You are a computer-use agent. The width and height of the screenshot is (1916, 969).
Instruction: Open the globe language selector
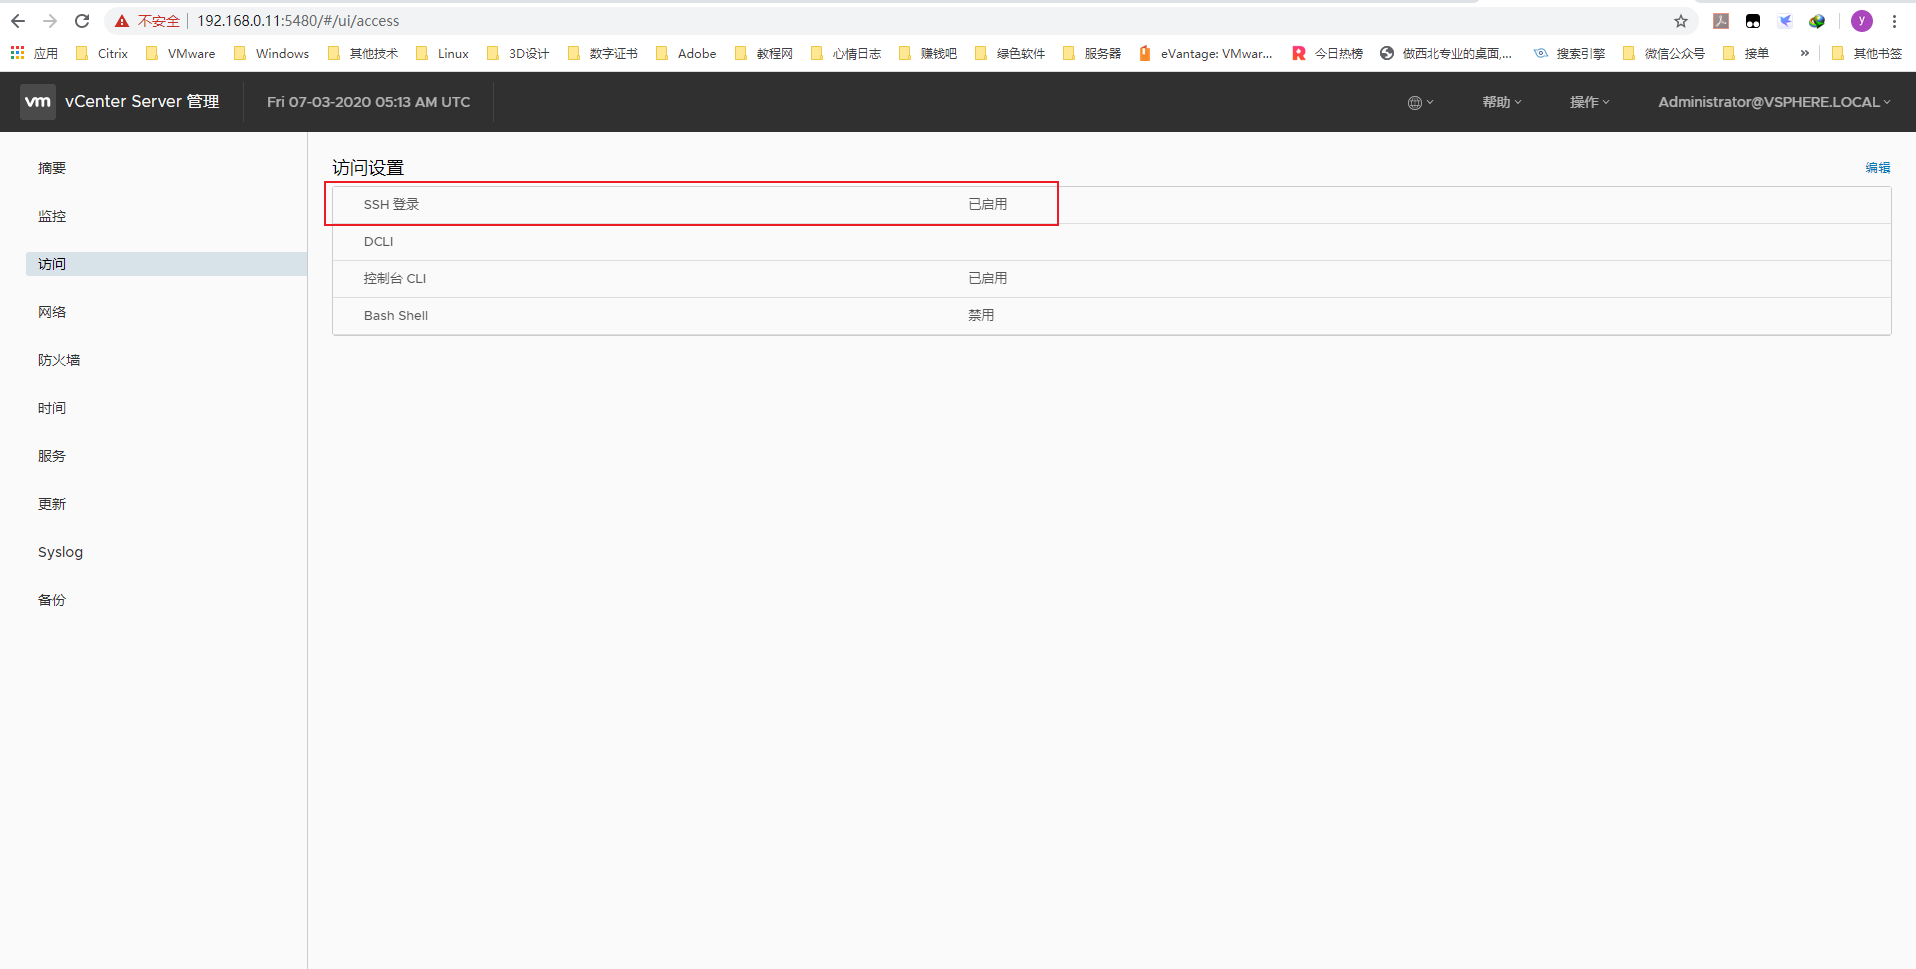(x=1419, y=102)
